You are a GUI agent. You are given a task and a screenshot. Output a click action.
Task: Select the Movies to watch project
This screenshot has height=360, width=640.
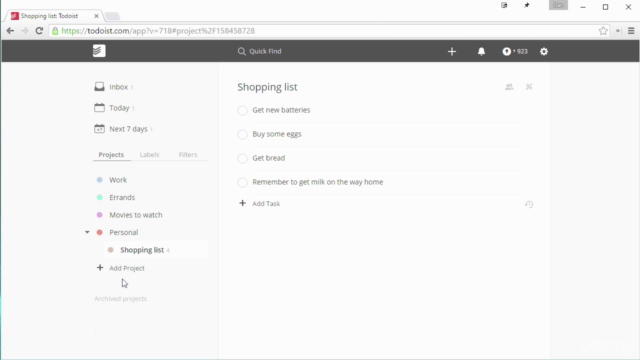point(136,215)
